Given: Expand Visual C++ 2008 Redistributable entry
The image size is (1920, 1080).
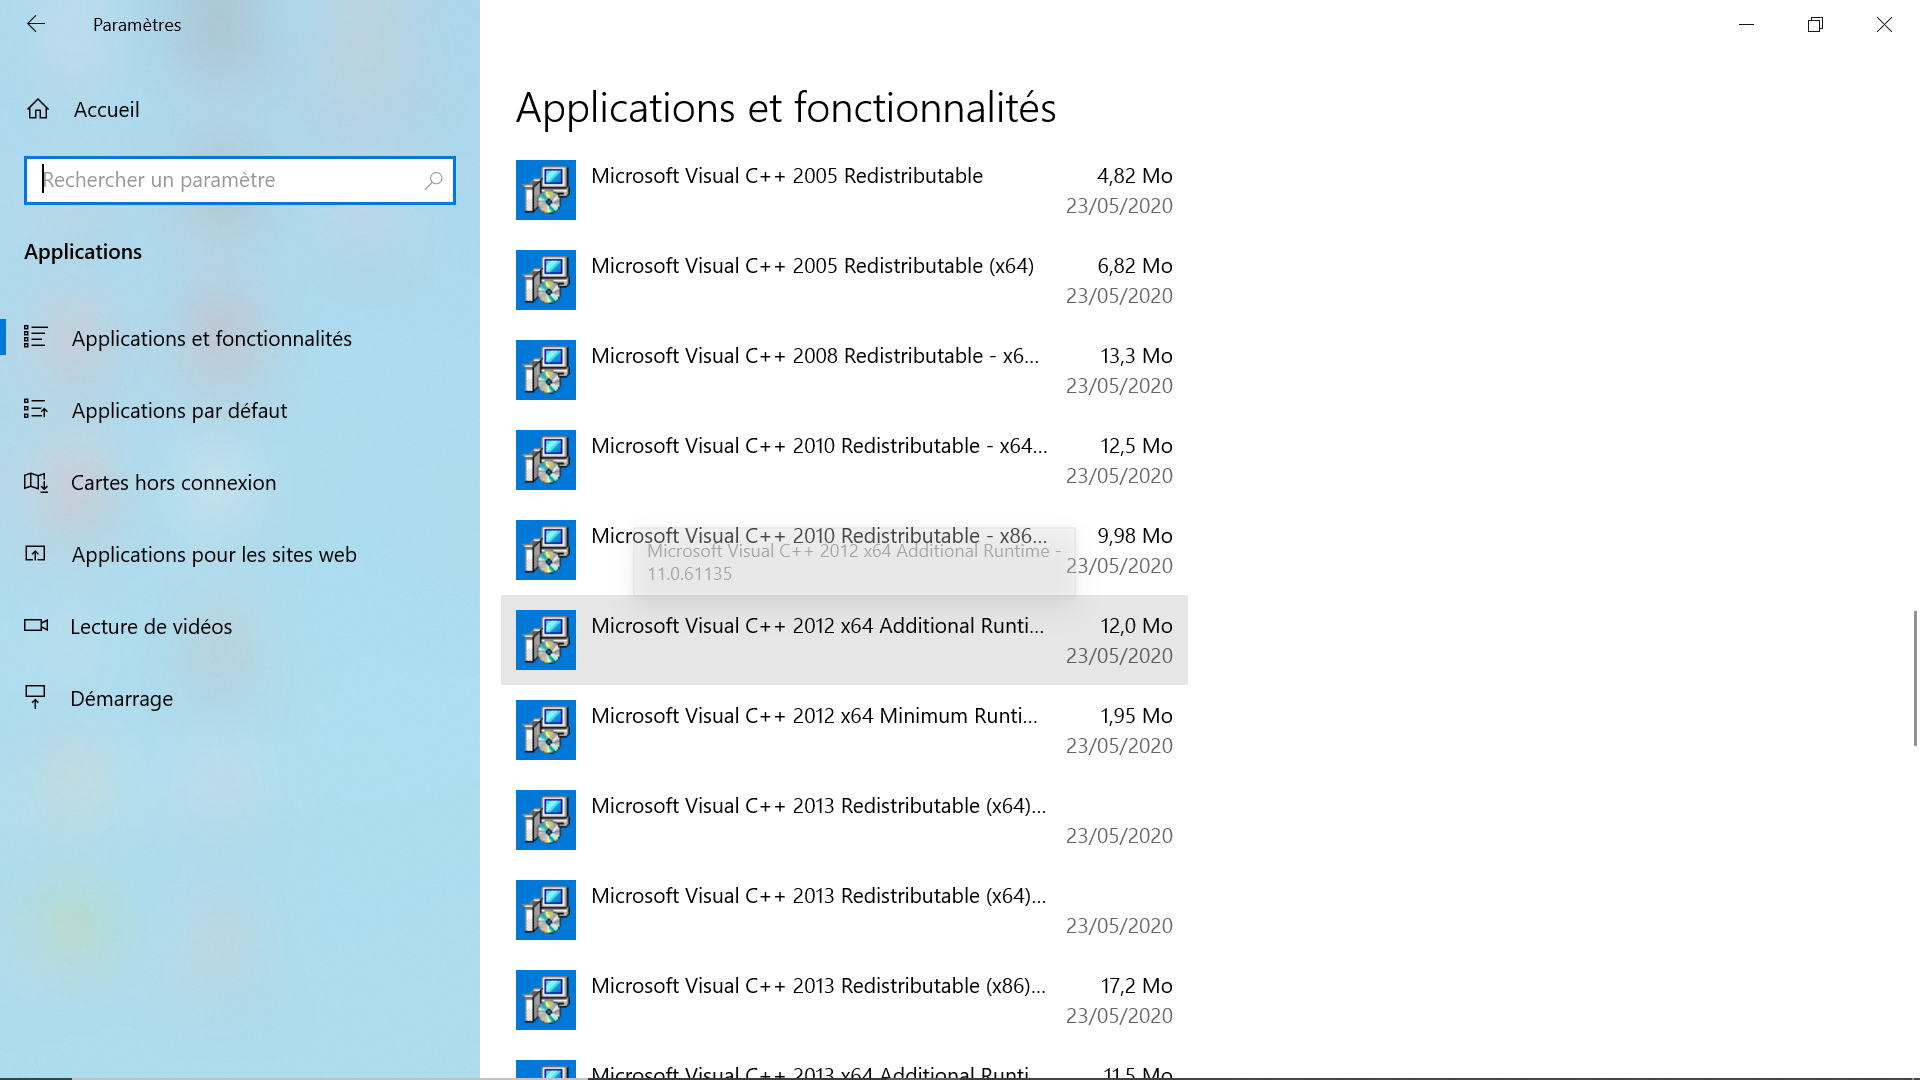Looking at the screenshot, I should [x=814, y=356].
